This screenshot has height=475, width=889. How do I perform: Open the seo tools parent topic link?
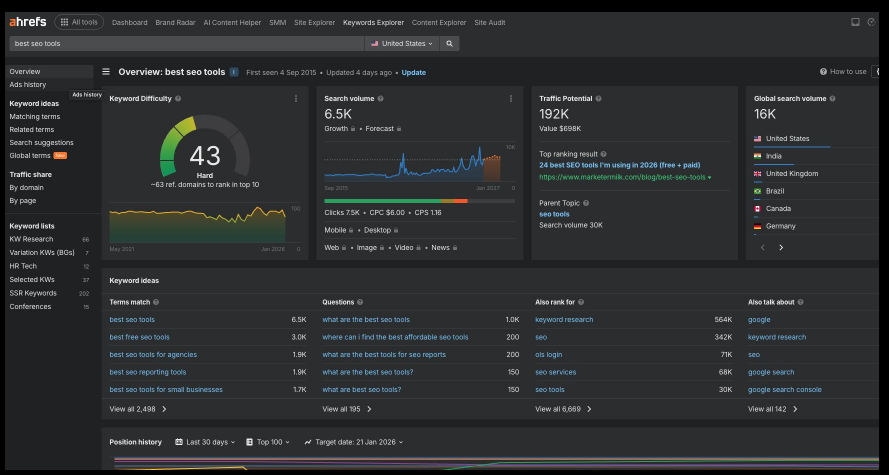point(554,214)
